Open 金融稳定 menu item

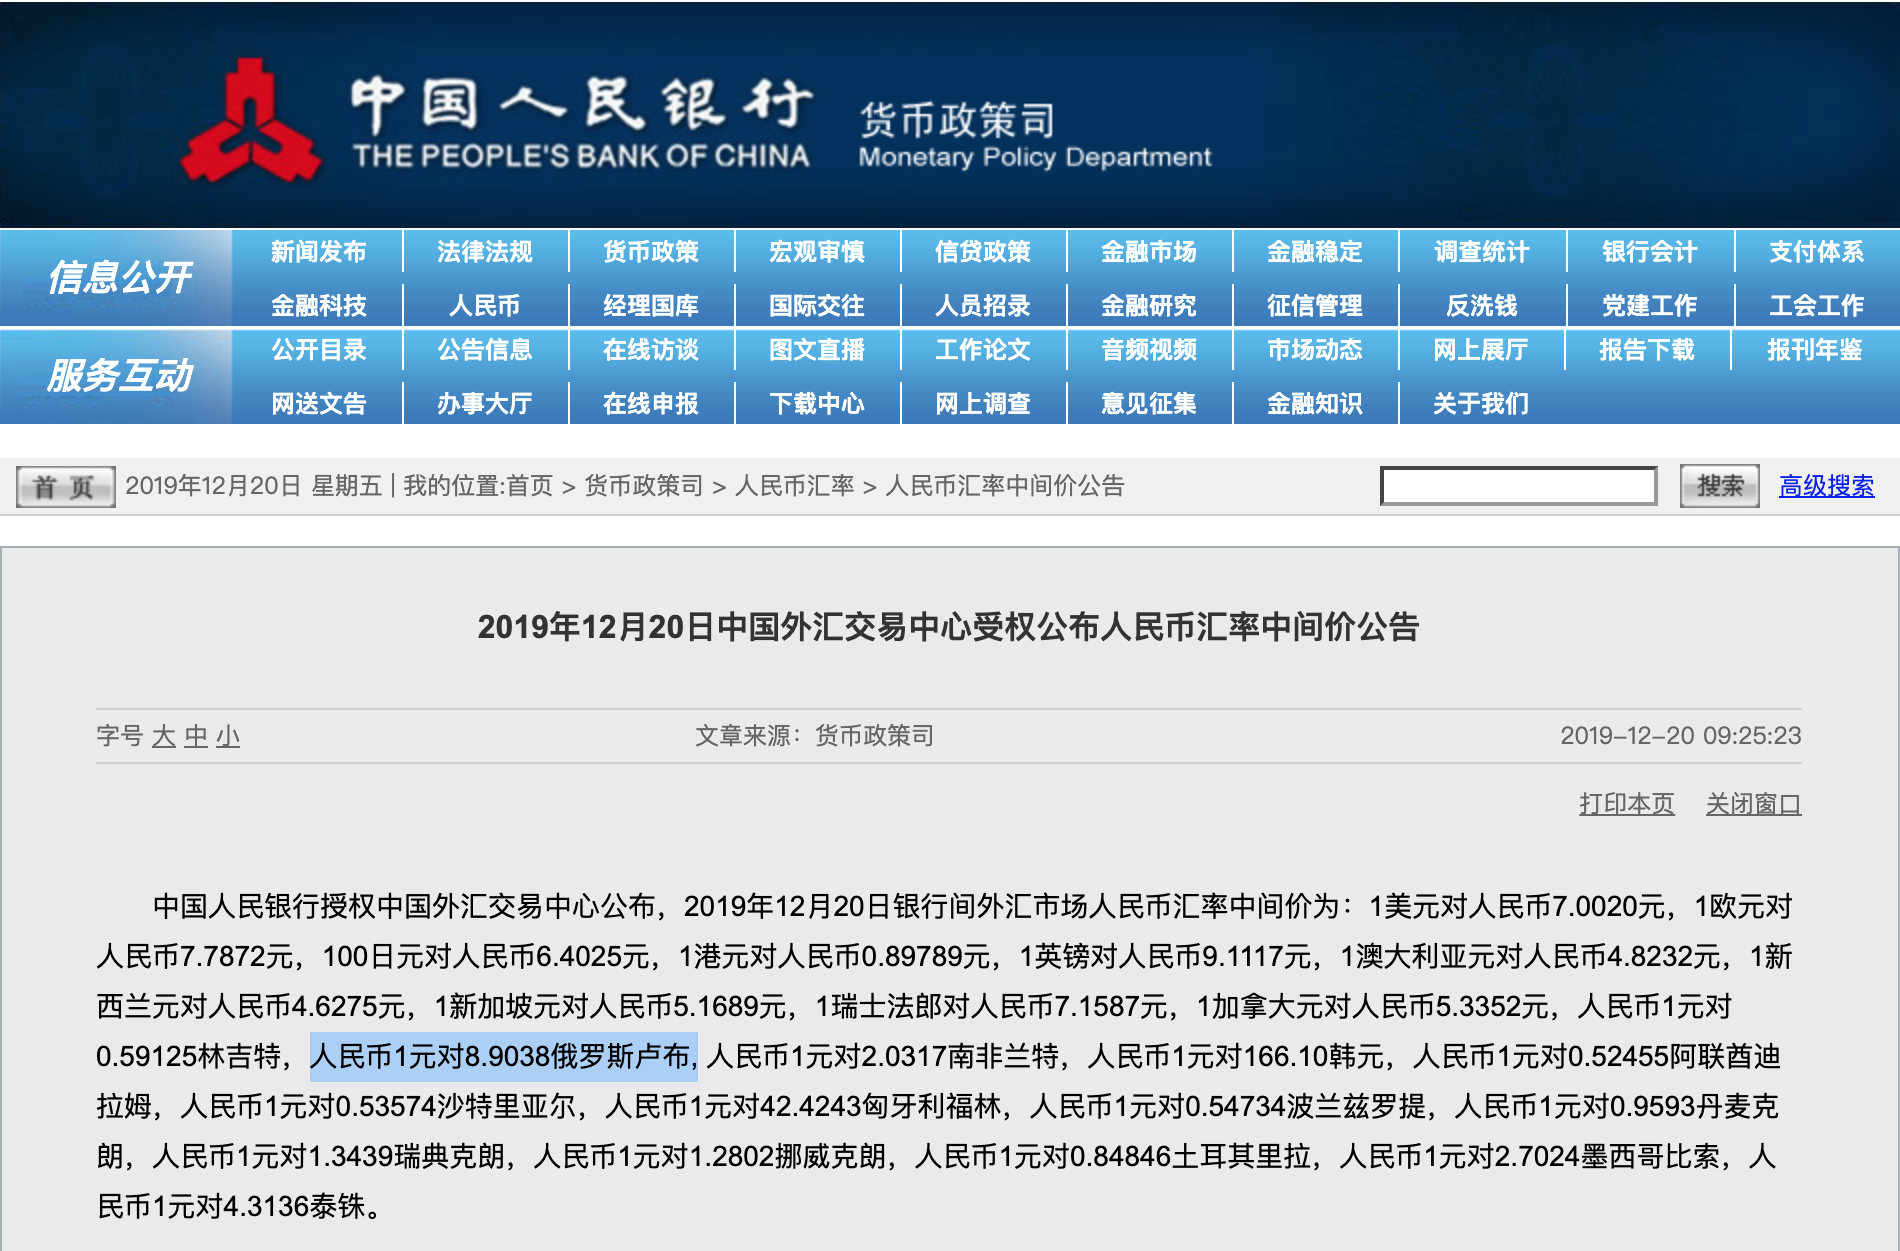(x=1314, y=252)
